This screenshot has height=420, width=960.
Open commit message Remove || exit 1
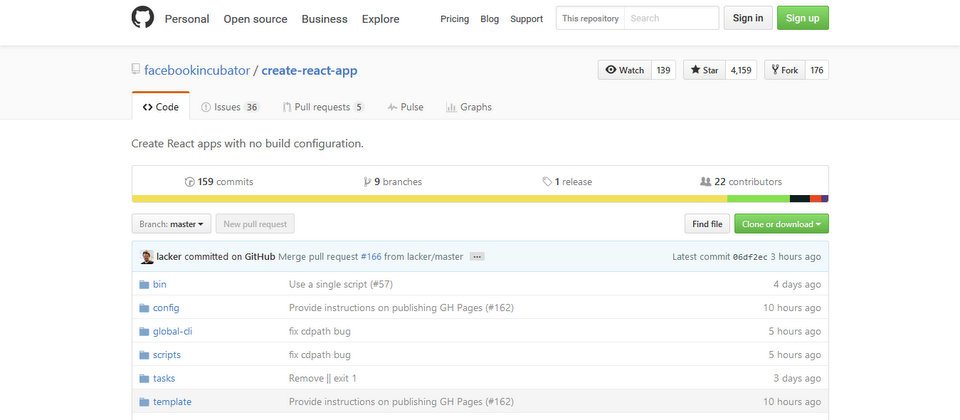pos(323,378)
